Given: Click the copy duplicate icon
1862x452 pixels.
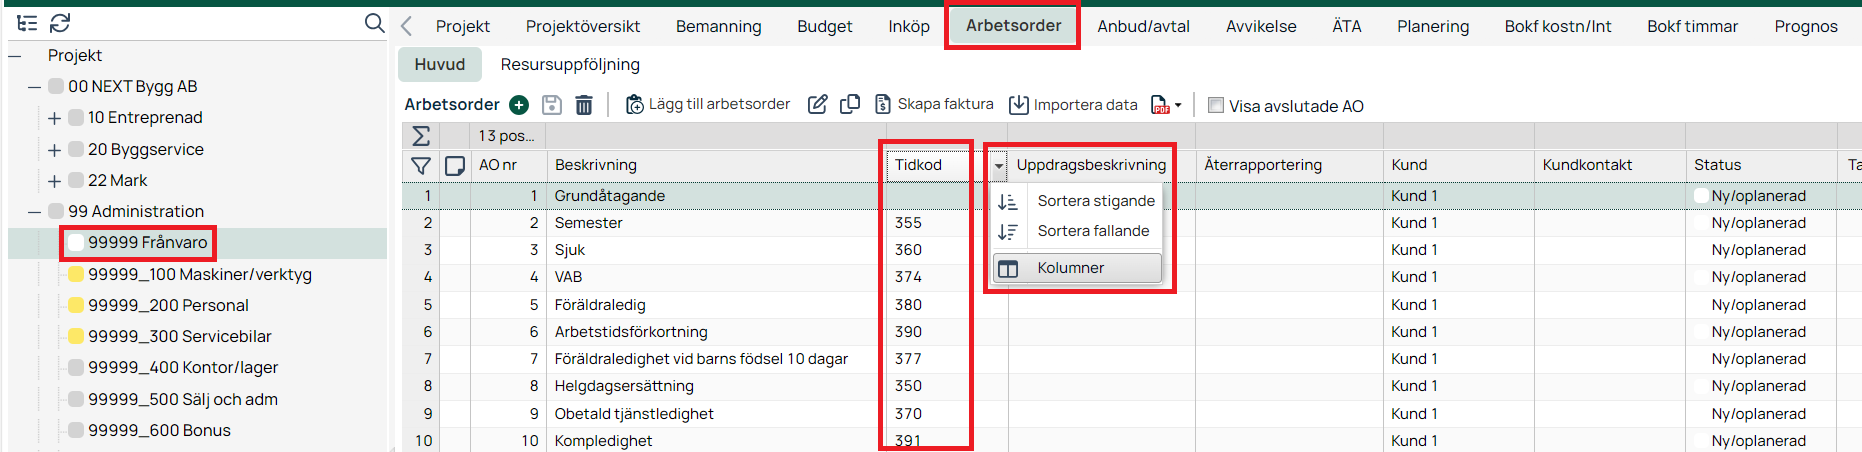Looking at the screenshot, I should pos(850,105).
